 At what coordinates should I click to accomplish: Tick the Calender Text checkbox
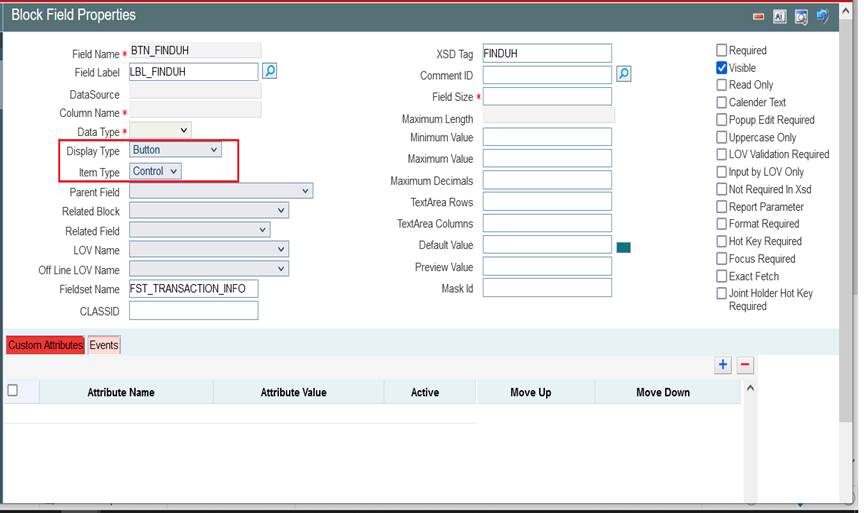click(x=721, y=102)
